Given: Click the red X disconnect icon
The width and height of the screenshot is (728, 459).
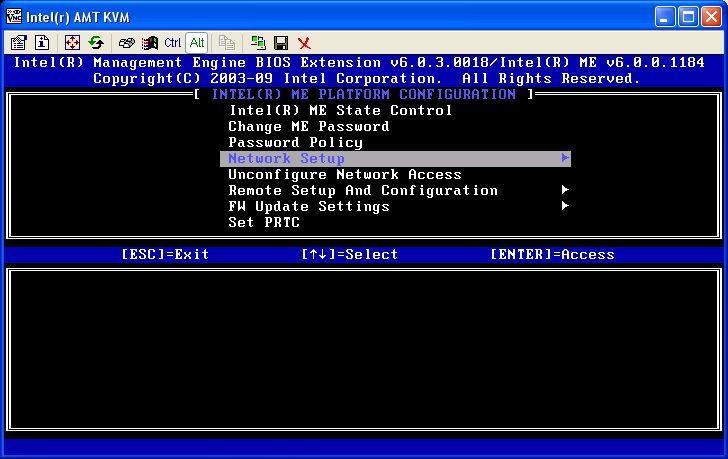Looking at the screenshot, I should click(x=304, y=43).
